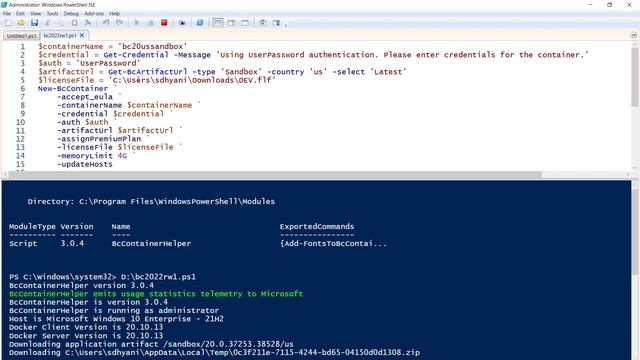640x360 pixels.
Task: Click the Cut scissors icon
Action: coord(48,23)
